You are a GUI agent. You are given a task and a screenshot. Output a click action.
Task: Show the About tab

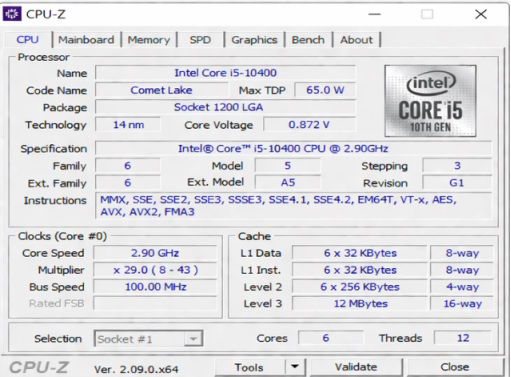[x=356, y=40]
